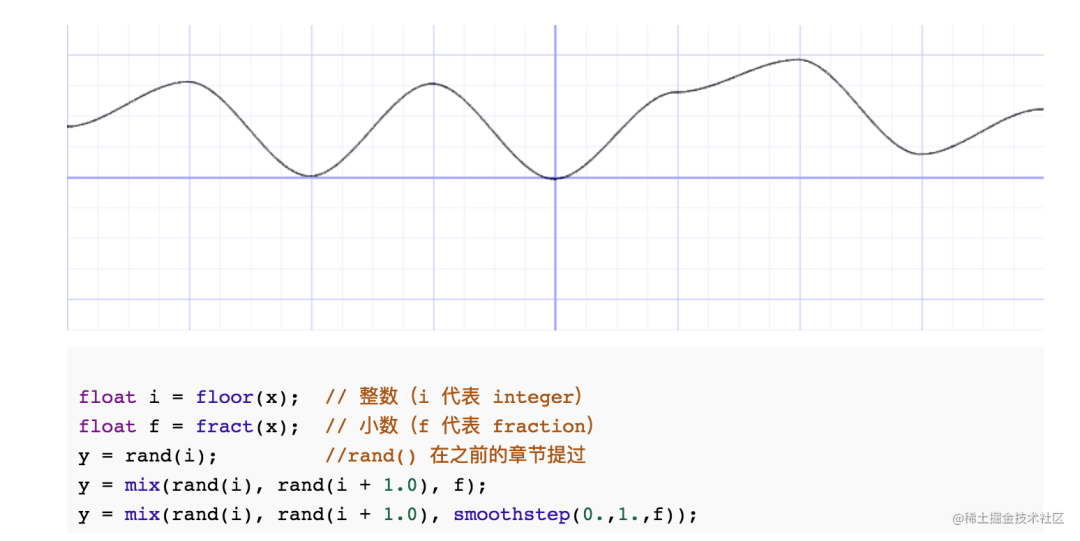The height and width of the screenshot is (541, 1080).
Task: Click 'rand(i + 1.0)' in the fourth code line
Action: pos(350,485)
